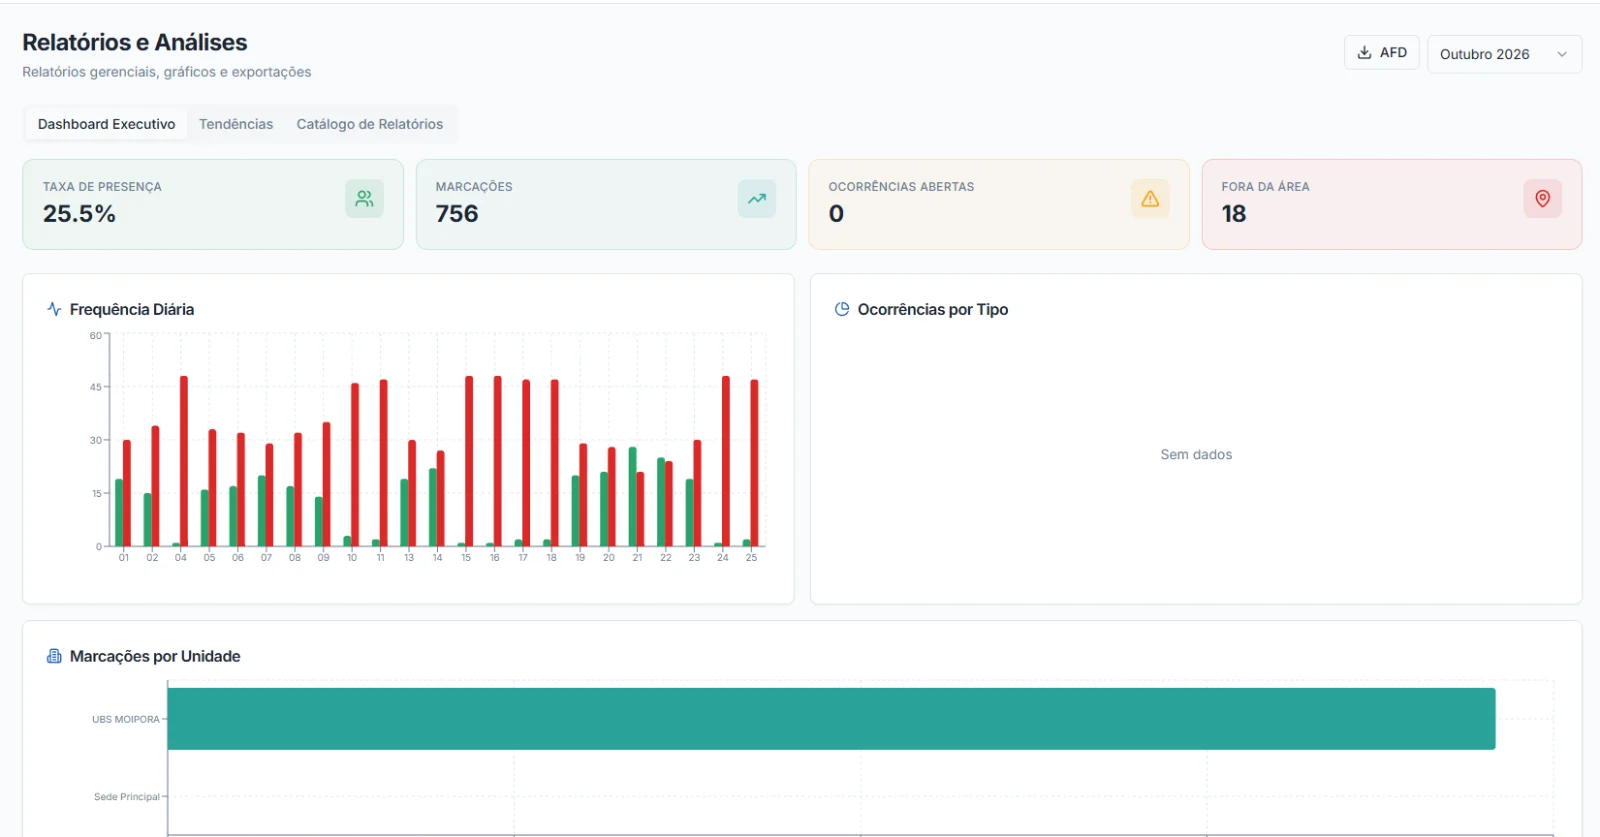Click the red bar for day 04
Image resolution: width=1600 pixels, height=837 pixels.
tap(184, 461)
